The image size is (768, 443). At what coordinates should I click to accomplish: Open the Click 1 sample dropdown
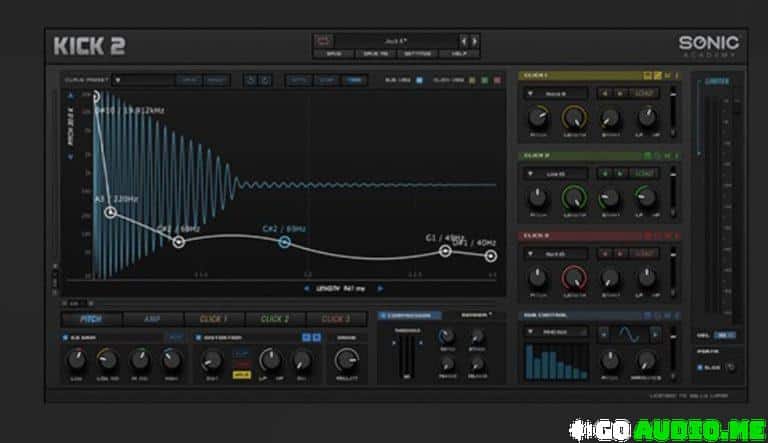[x=556, y=93]
